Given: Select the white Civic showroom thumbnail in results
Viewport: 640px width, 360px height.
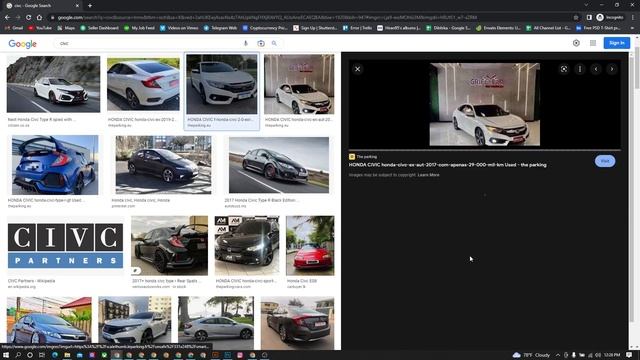Looking at the screenshot, I should click(x=299, y=84).
